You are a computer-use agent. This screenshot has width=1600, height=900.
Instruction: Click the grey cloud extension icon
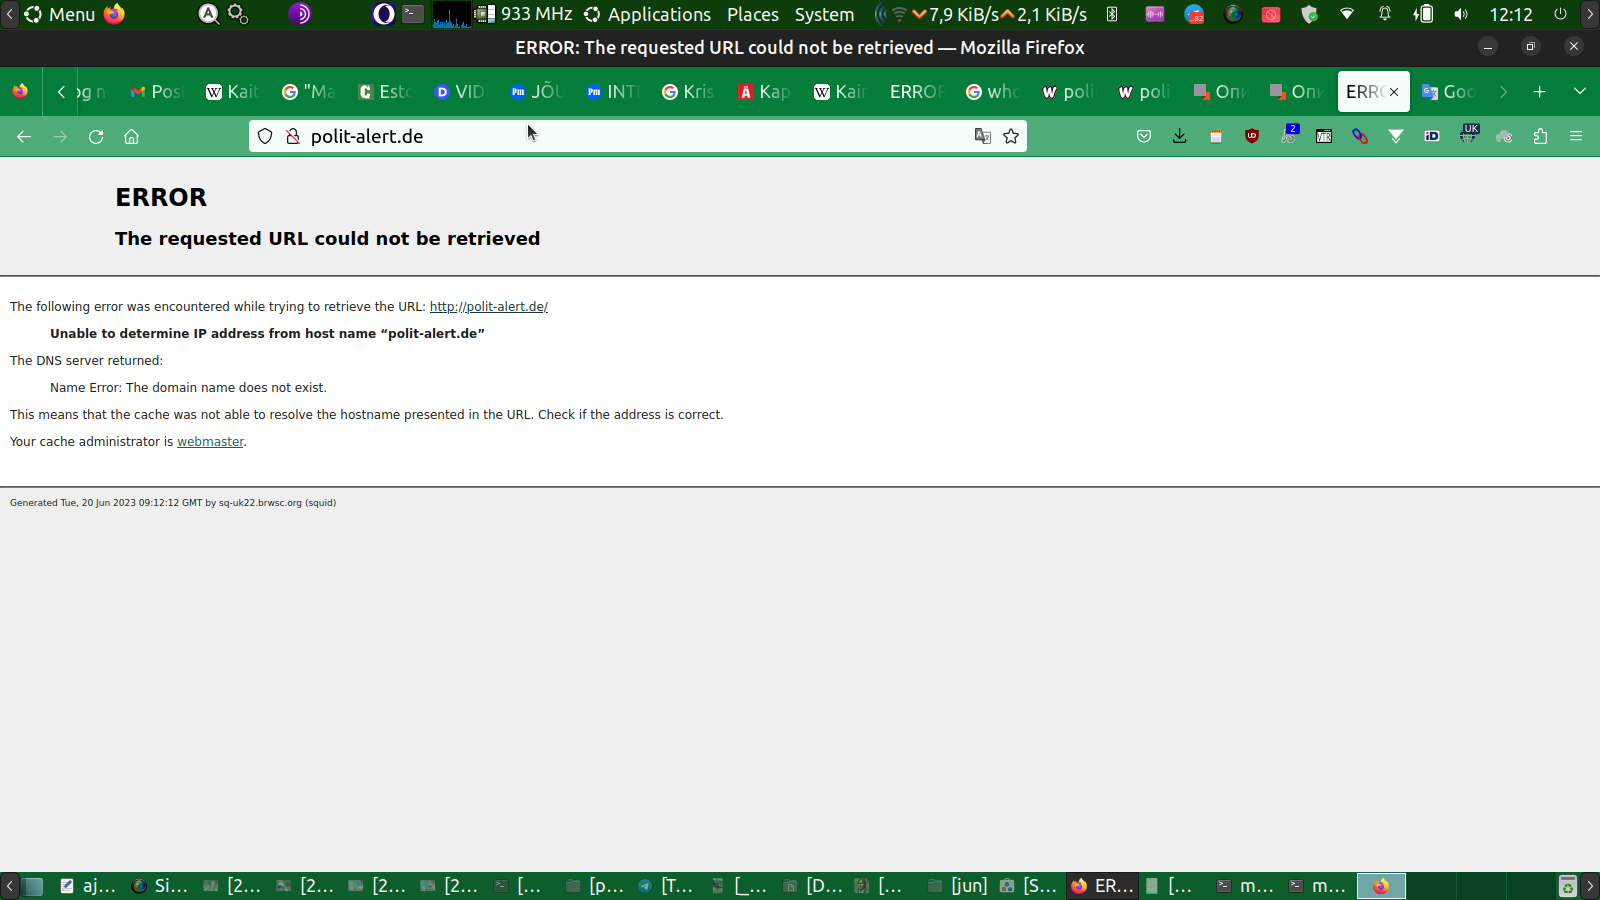[1504, 136]
